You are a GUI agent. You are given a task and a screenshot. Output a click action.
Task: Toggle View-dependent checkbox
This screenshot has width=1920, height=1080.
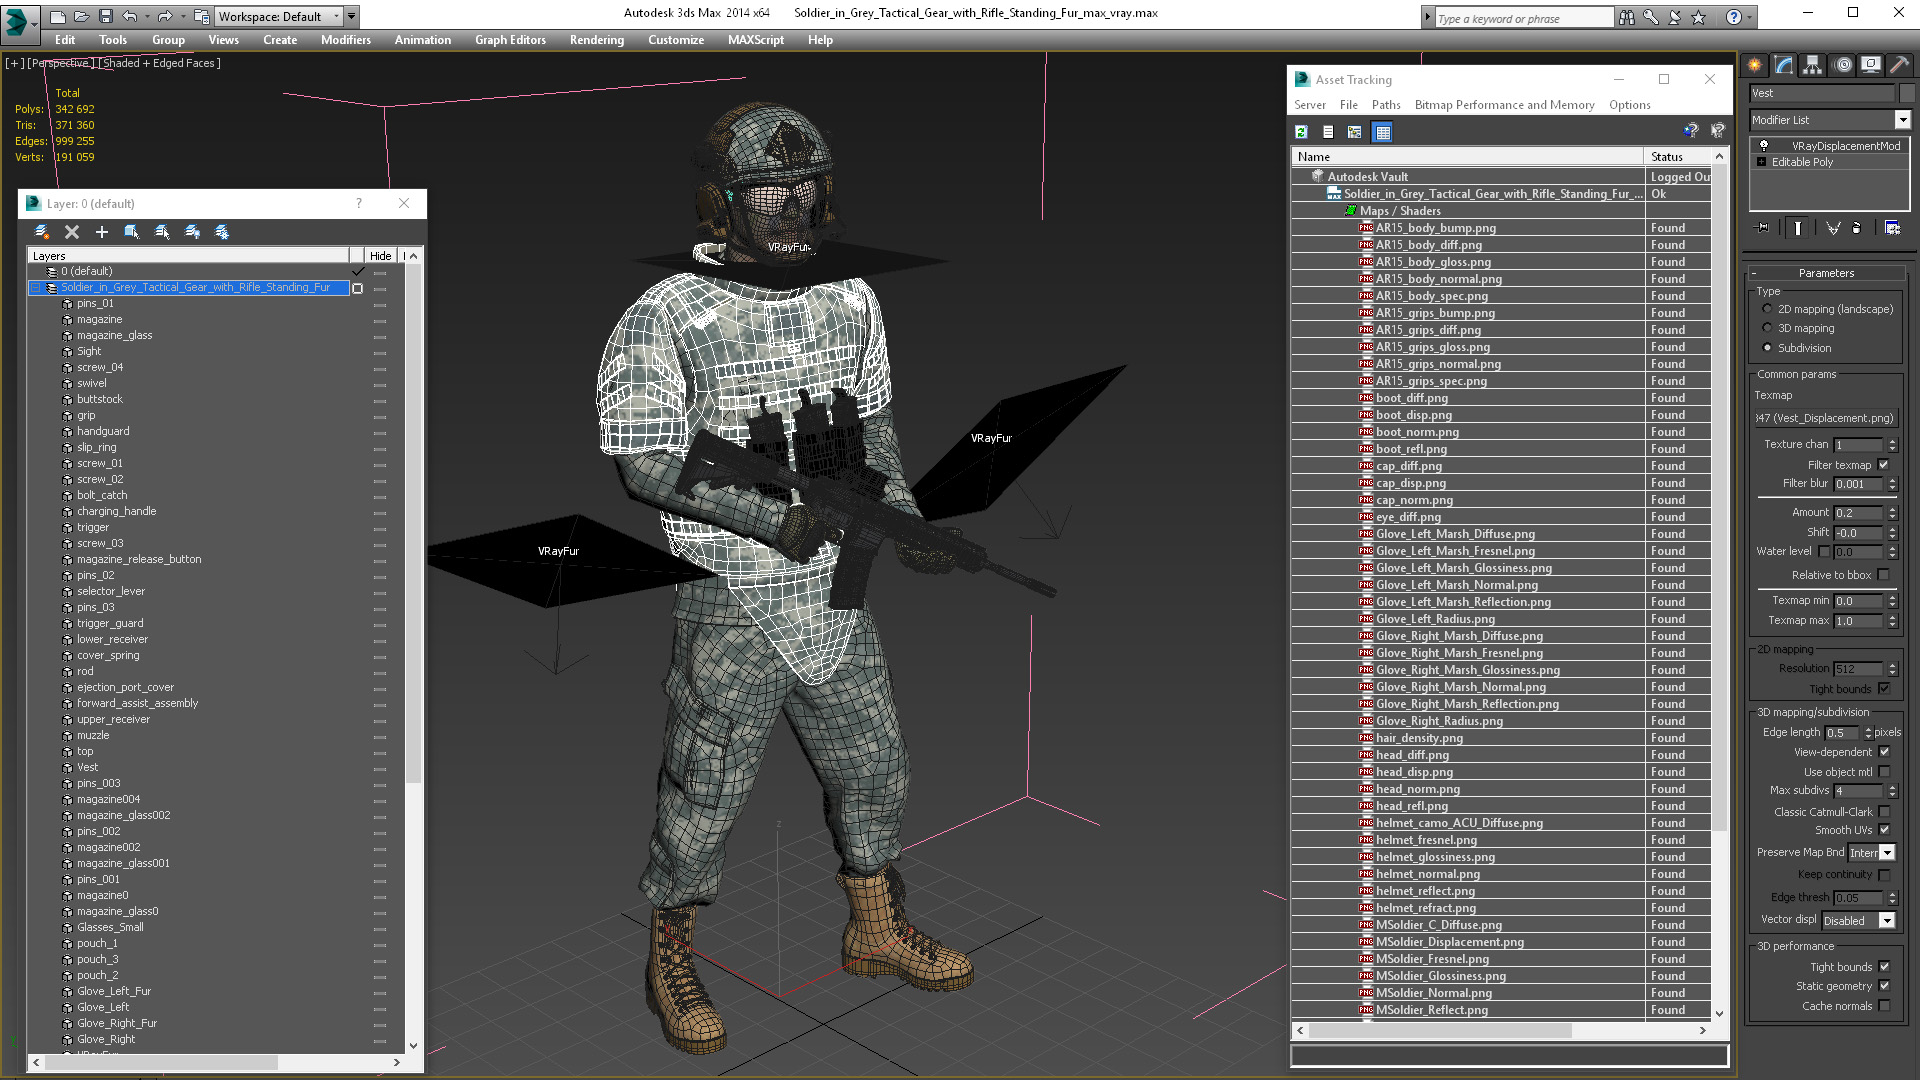pos(1884,752)
